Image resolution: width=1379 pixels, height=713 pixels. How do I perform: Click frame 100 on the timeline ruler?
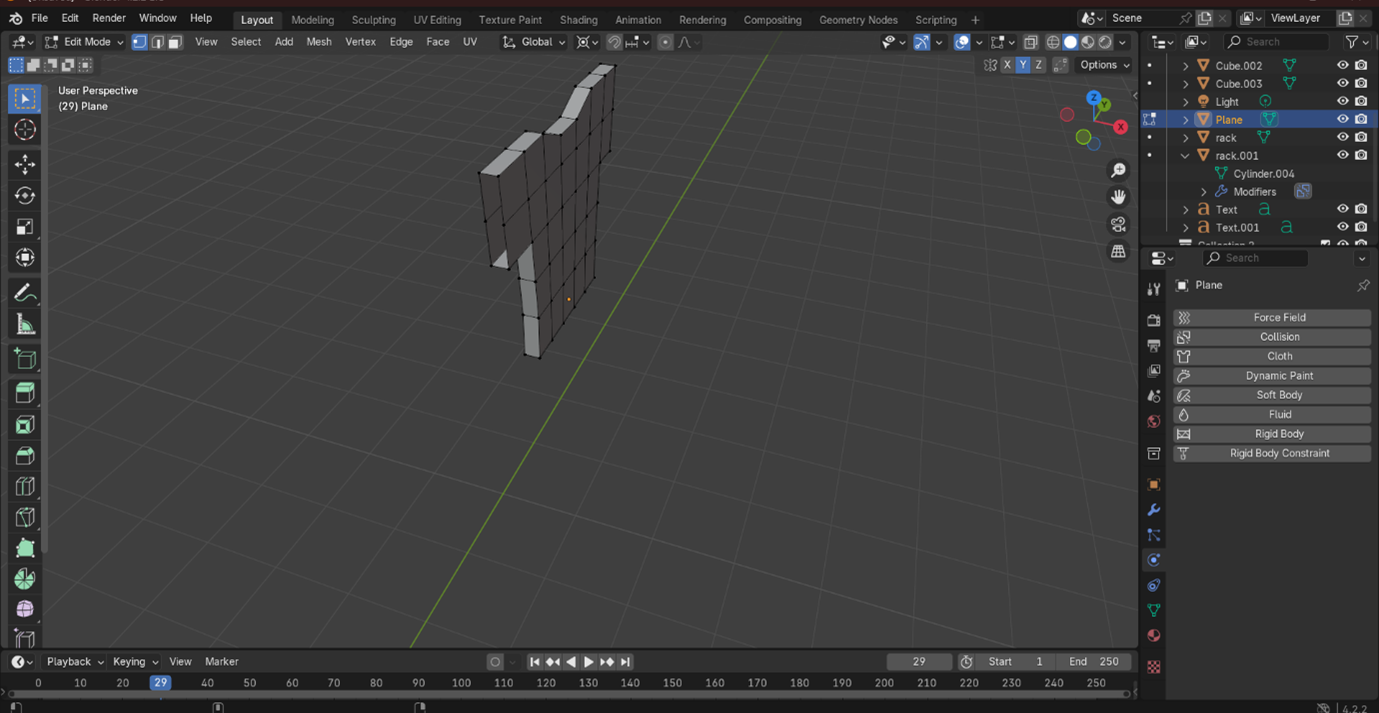point(461,683)
